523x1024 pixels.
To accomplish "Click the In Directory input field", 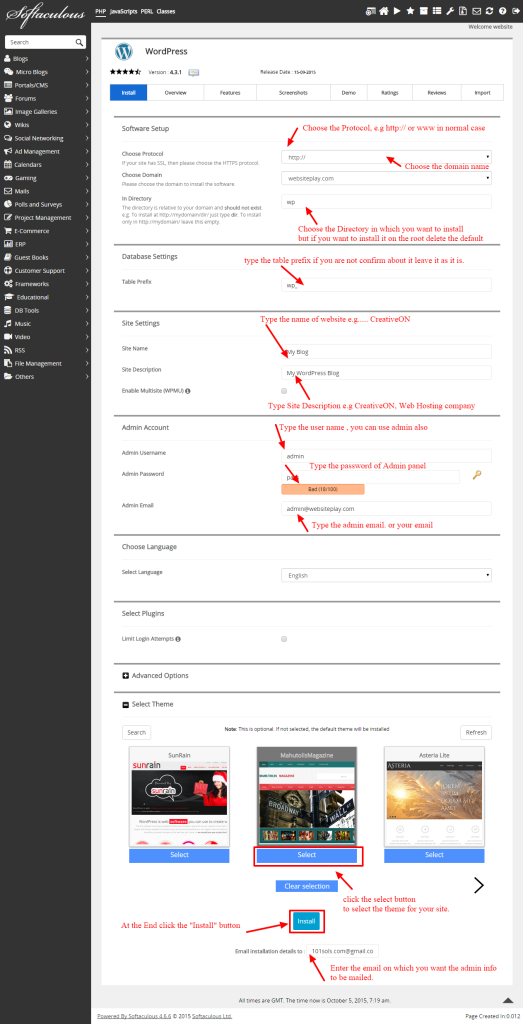I will coord(387,202).
